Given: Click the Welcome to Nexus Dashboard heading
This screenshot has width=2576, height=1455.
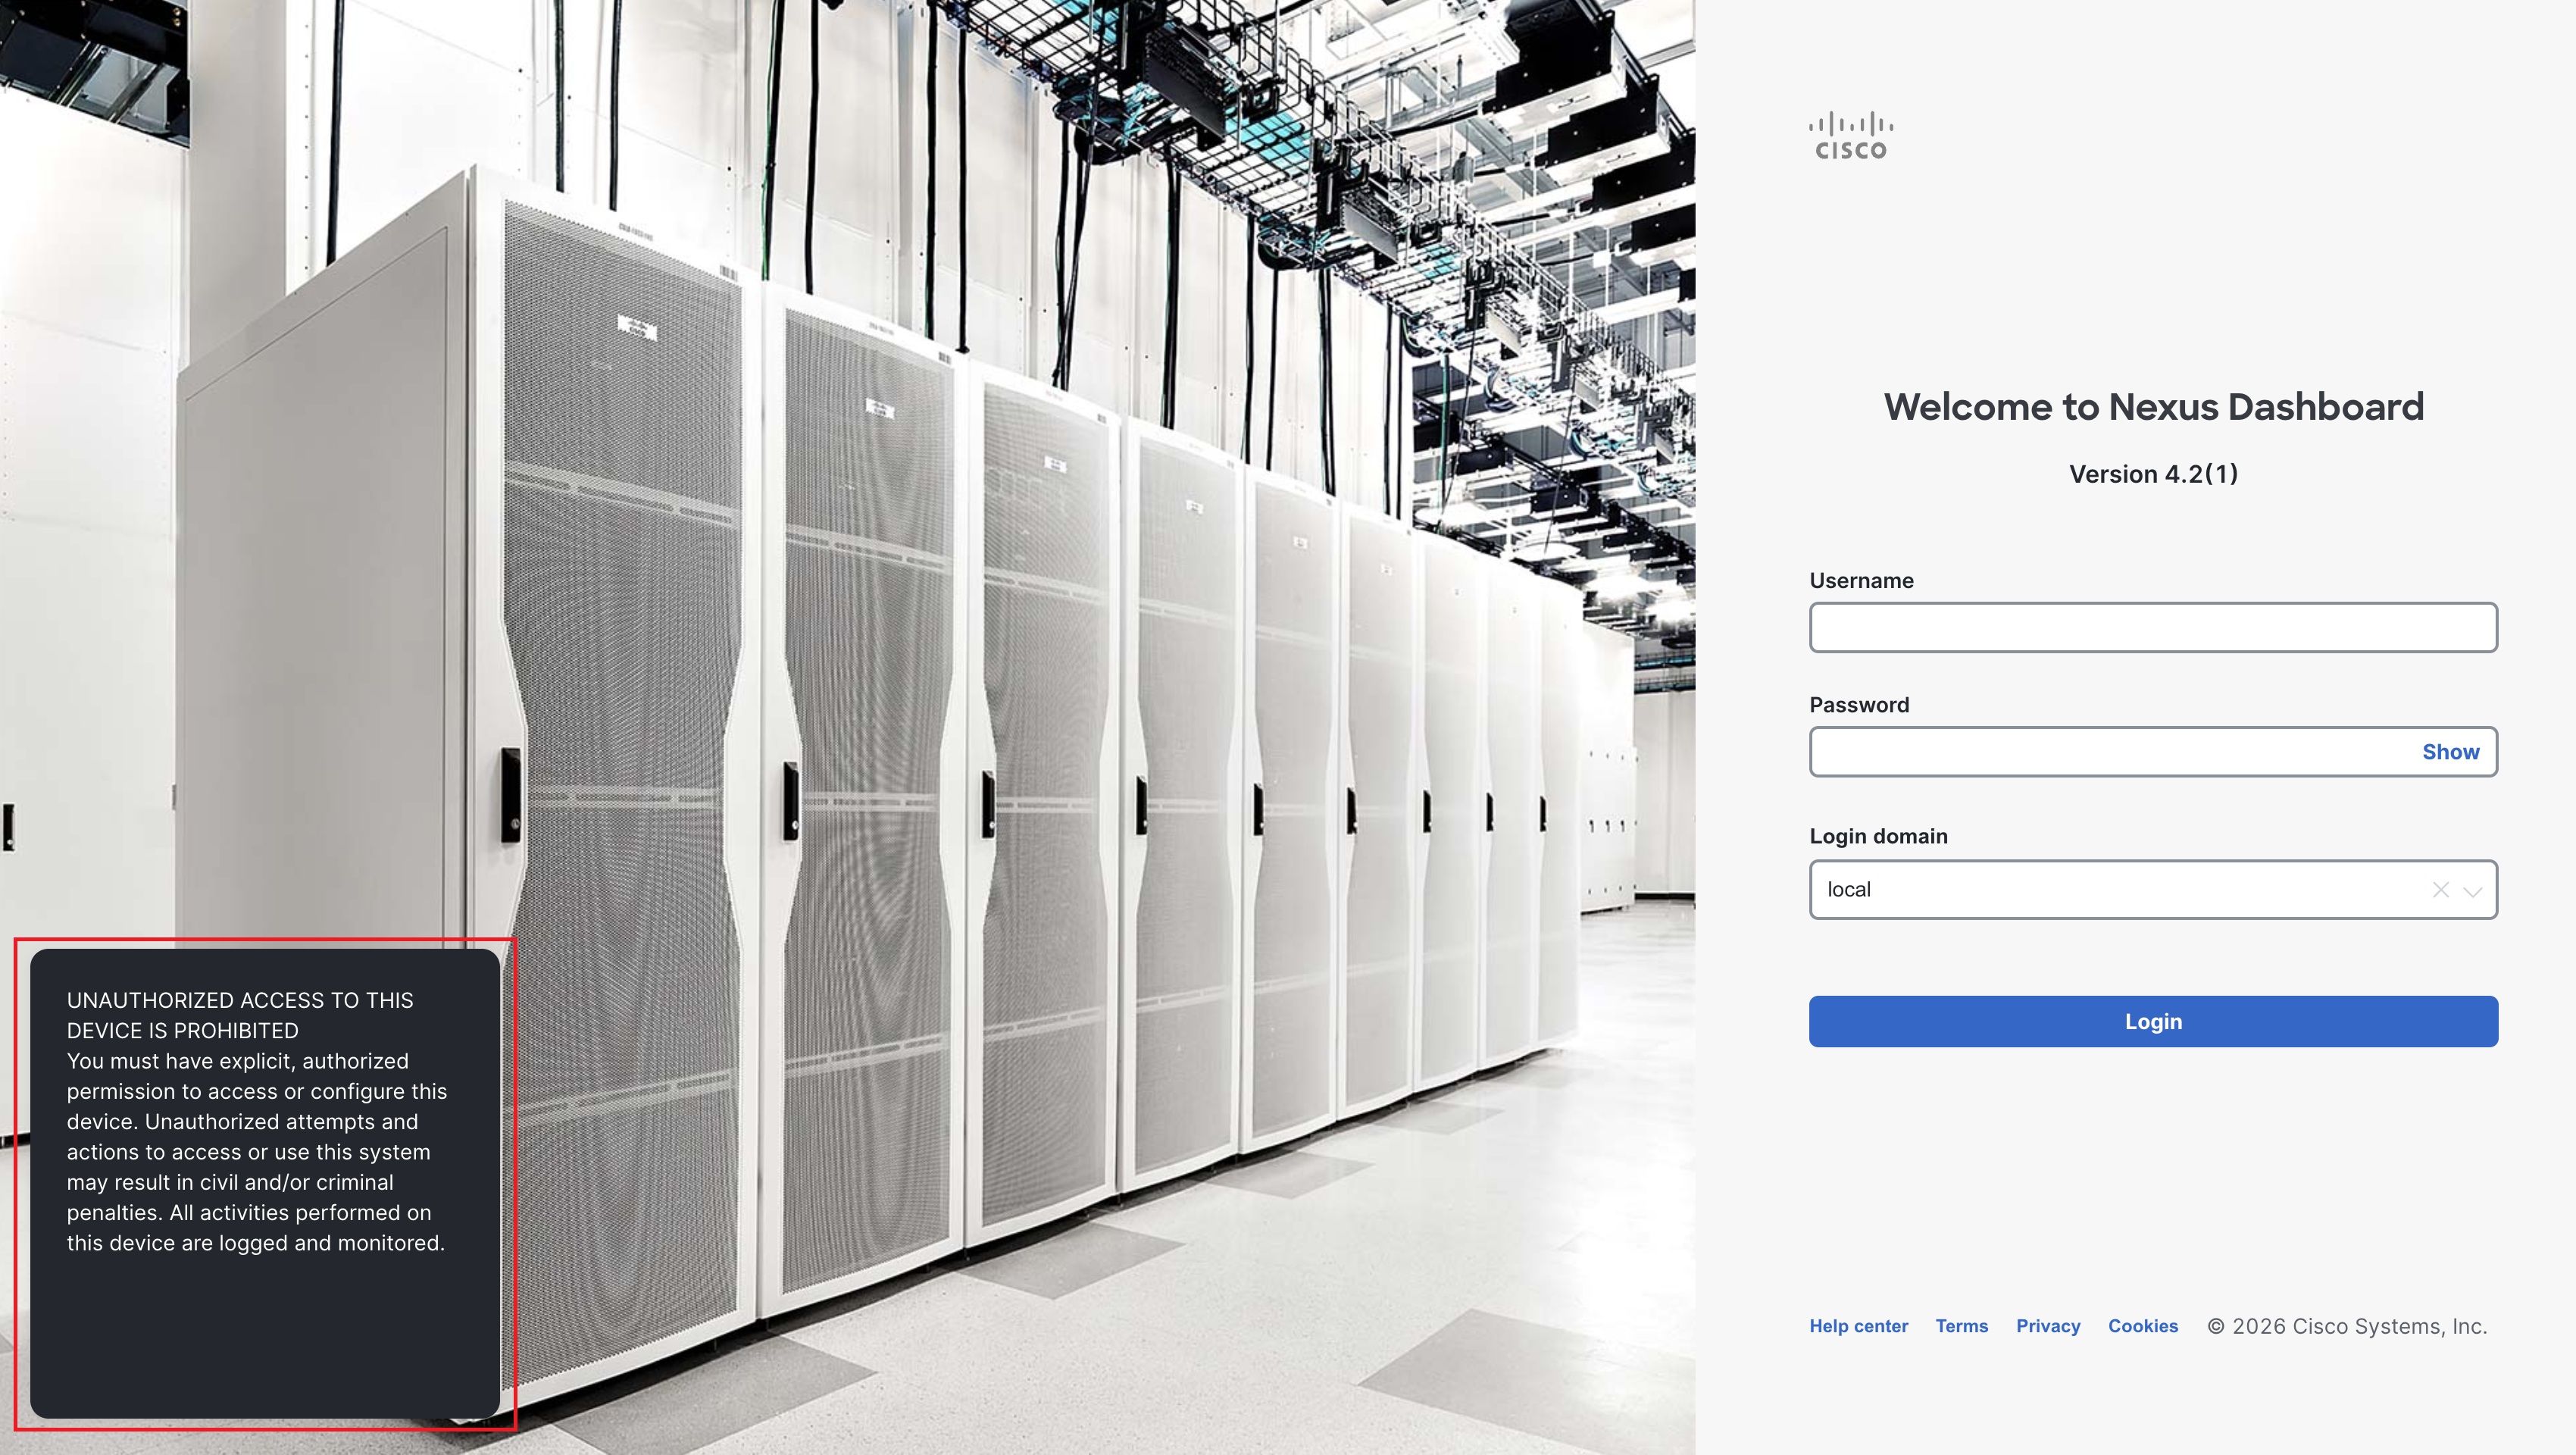Looking at the screenshot, I should (2154, 406).
